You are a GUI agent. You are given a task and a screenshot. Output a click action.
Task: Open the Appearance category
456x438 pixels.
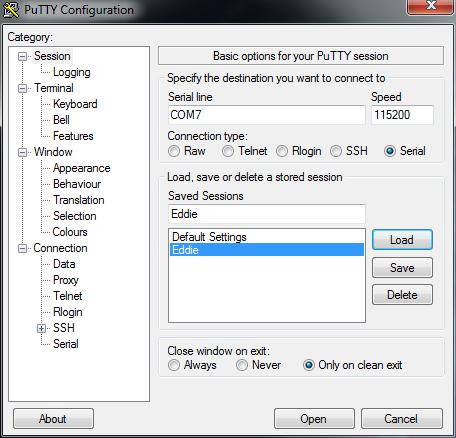point(82,168)
